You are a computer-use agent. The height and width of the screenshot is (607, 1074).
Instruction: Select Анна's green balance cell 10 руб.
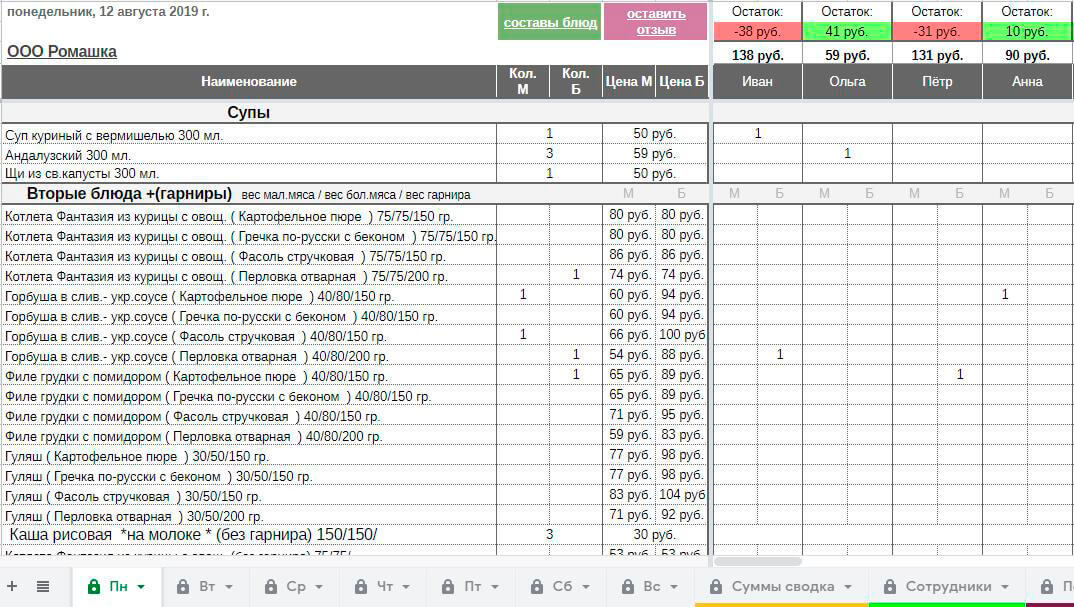pos(1027,31)
